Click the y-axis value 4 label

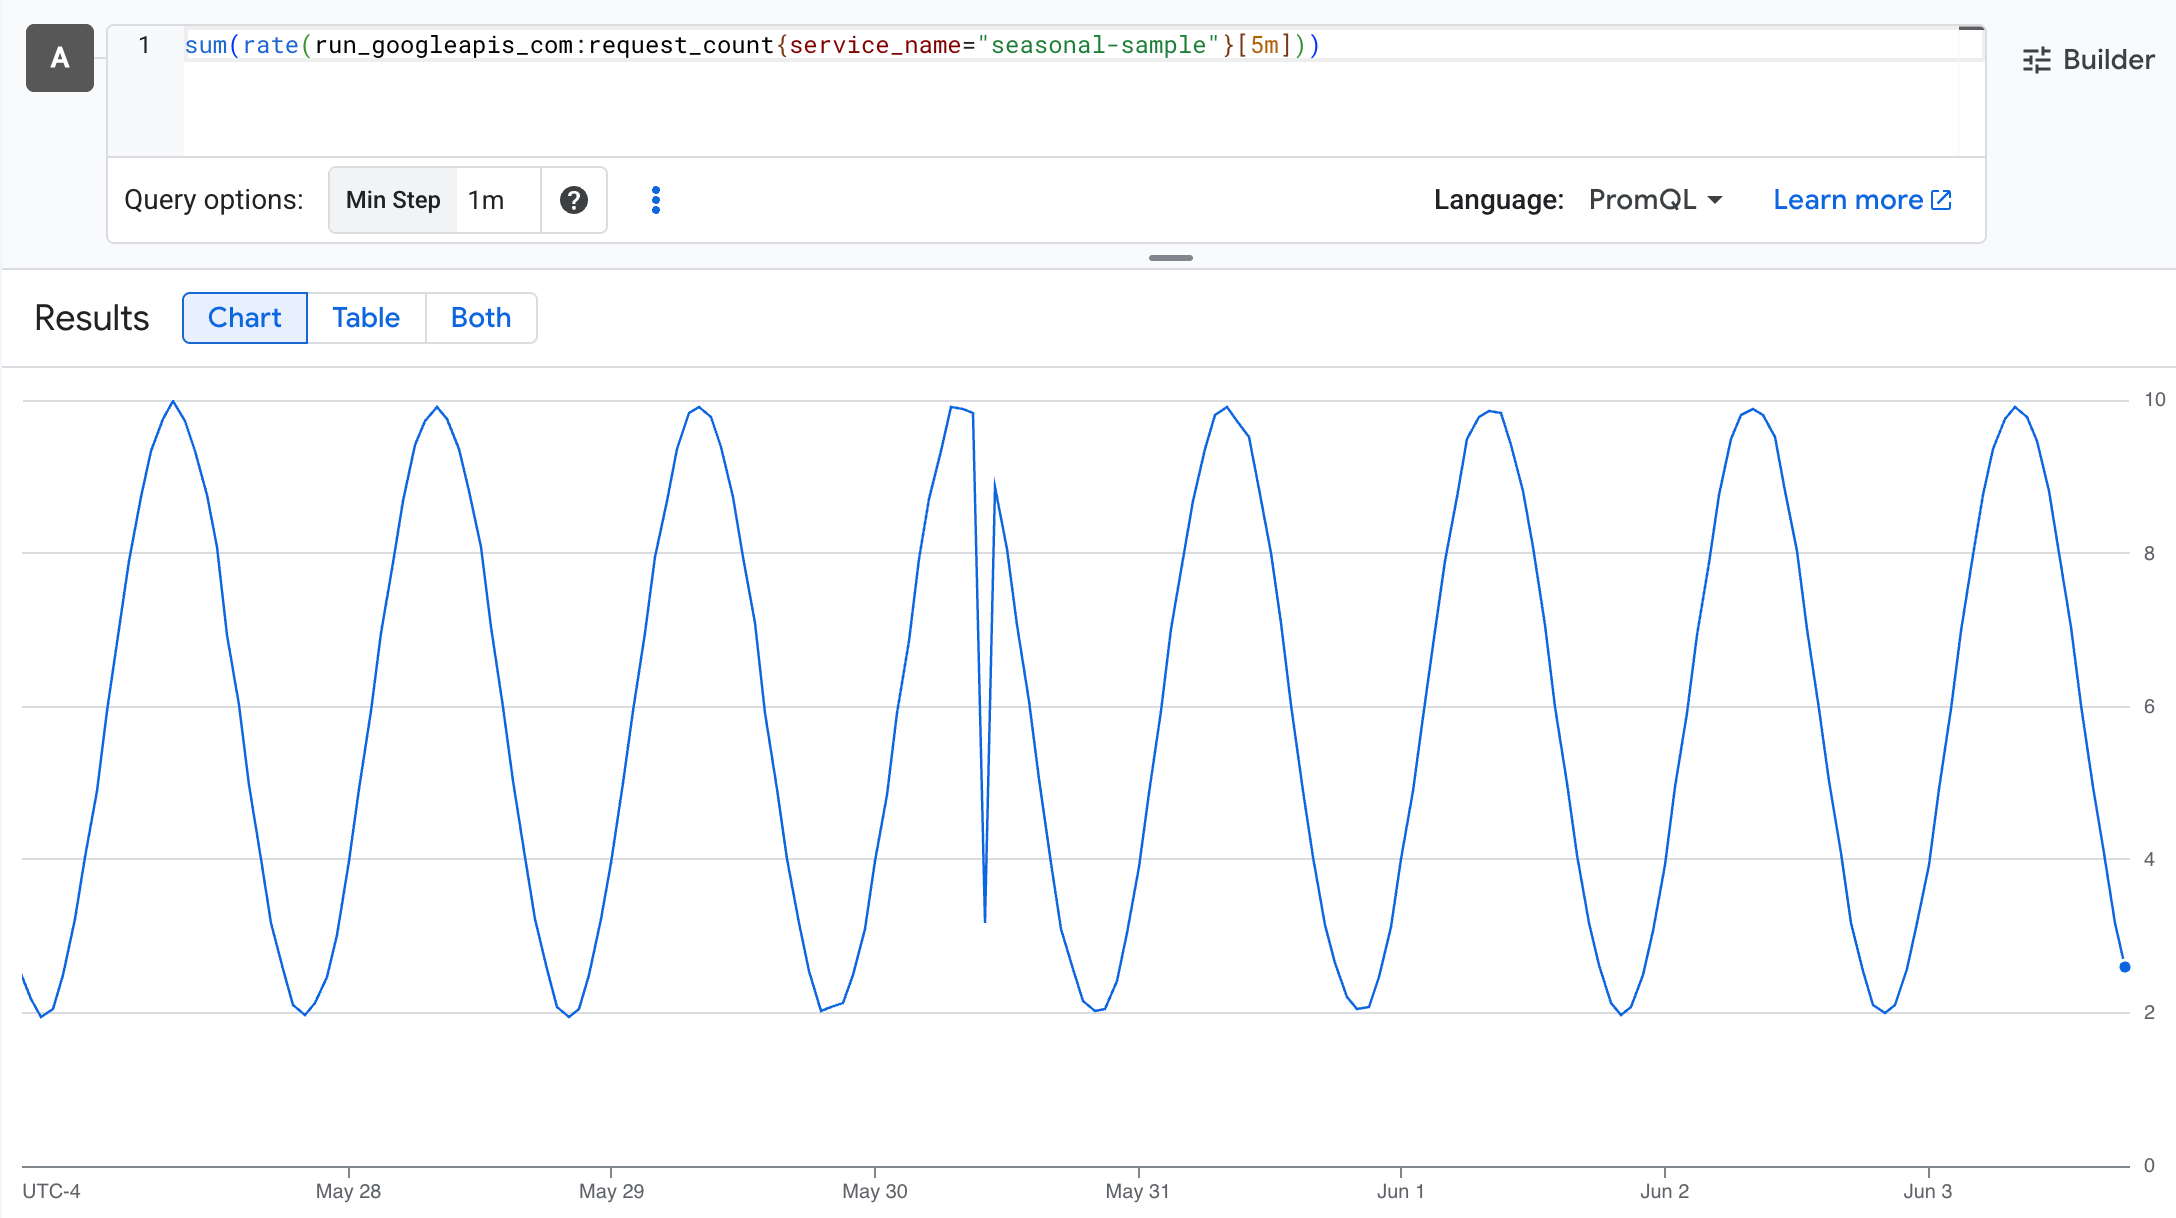point(2149,859)
